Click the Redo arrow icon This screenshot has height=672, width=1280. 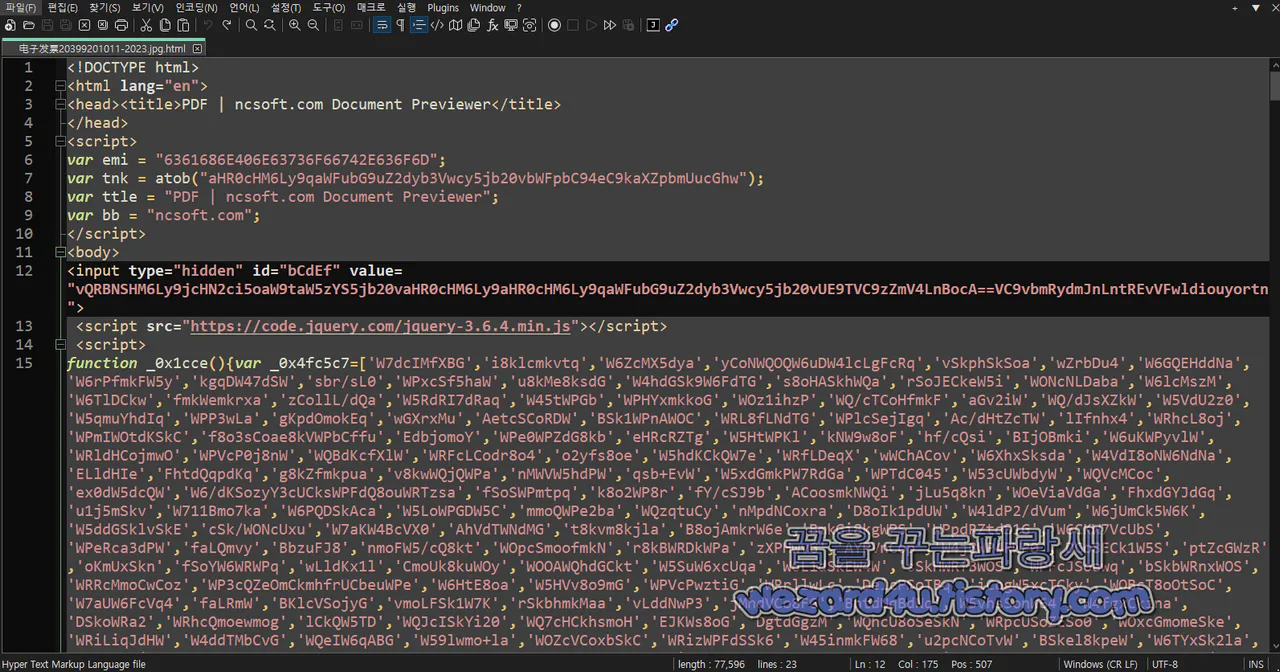[x=227, y=25]
